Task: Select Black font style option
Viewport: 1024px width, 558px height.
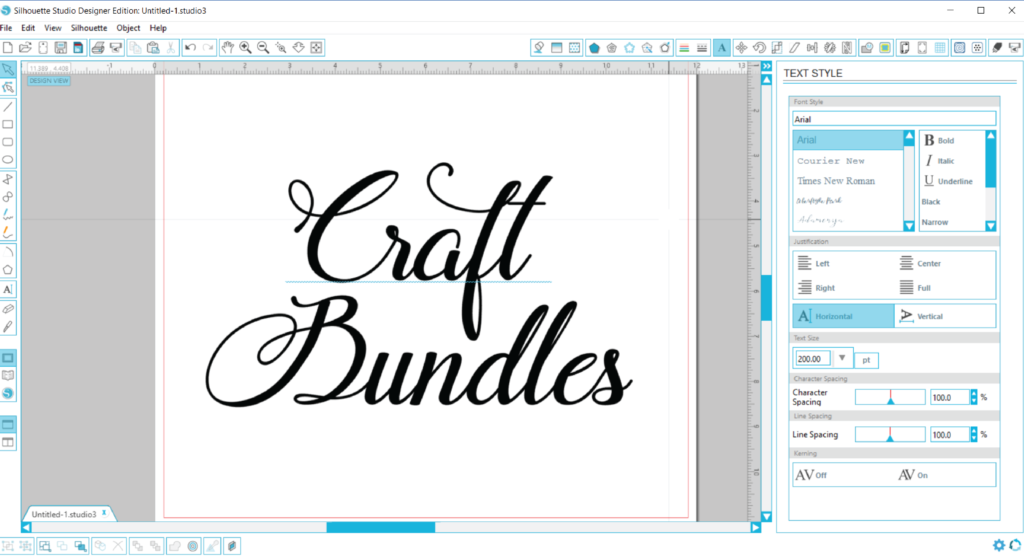Action: [931, 202]
